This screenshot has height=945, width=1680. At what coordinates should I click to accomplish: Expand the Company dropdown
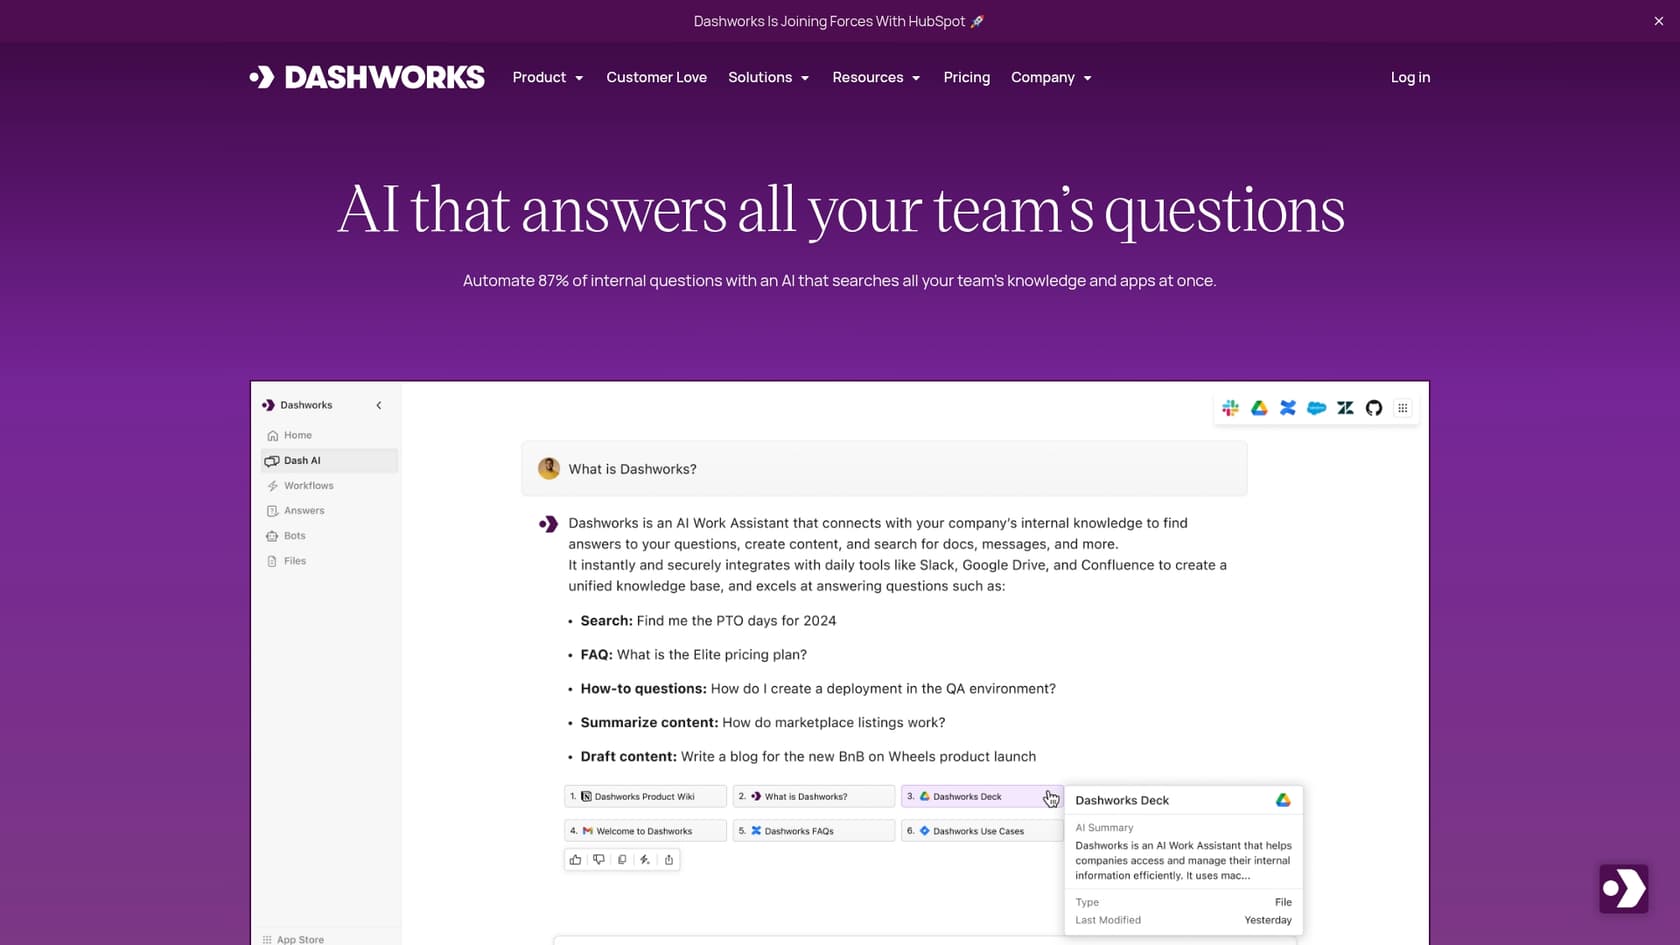[x=1050, y=77]
